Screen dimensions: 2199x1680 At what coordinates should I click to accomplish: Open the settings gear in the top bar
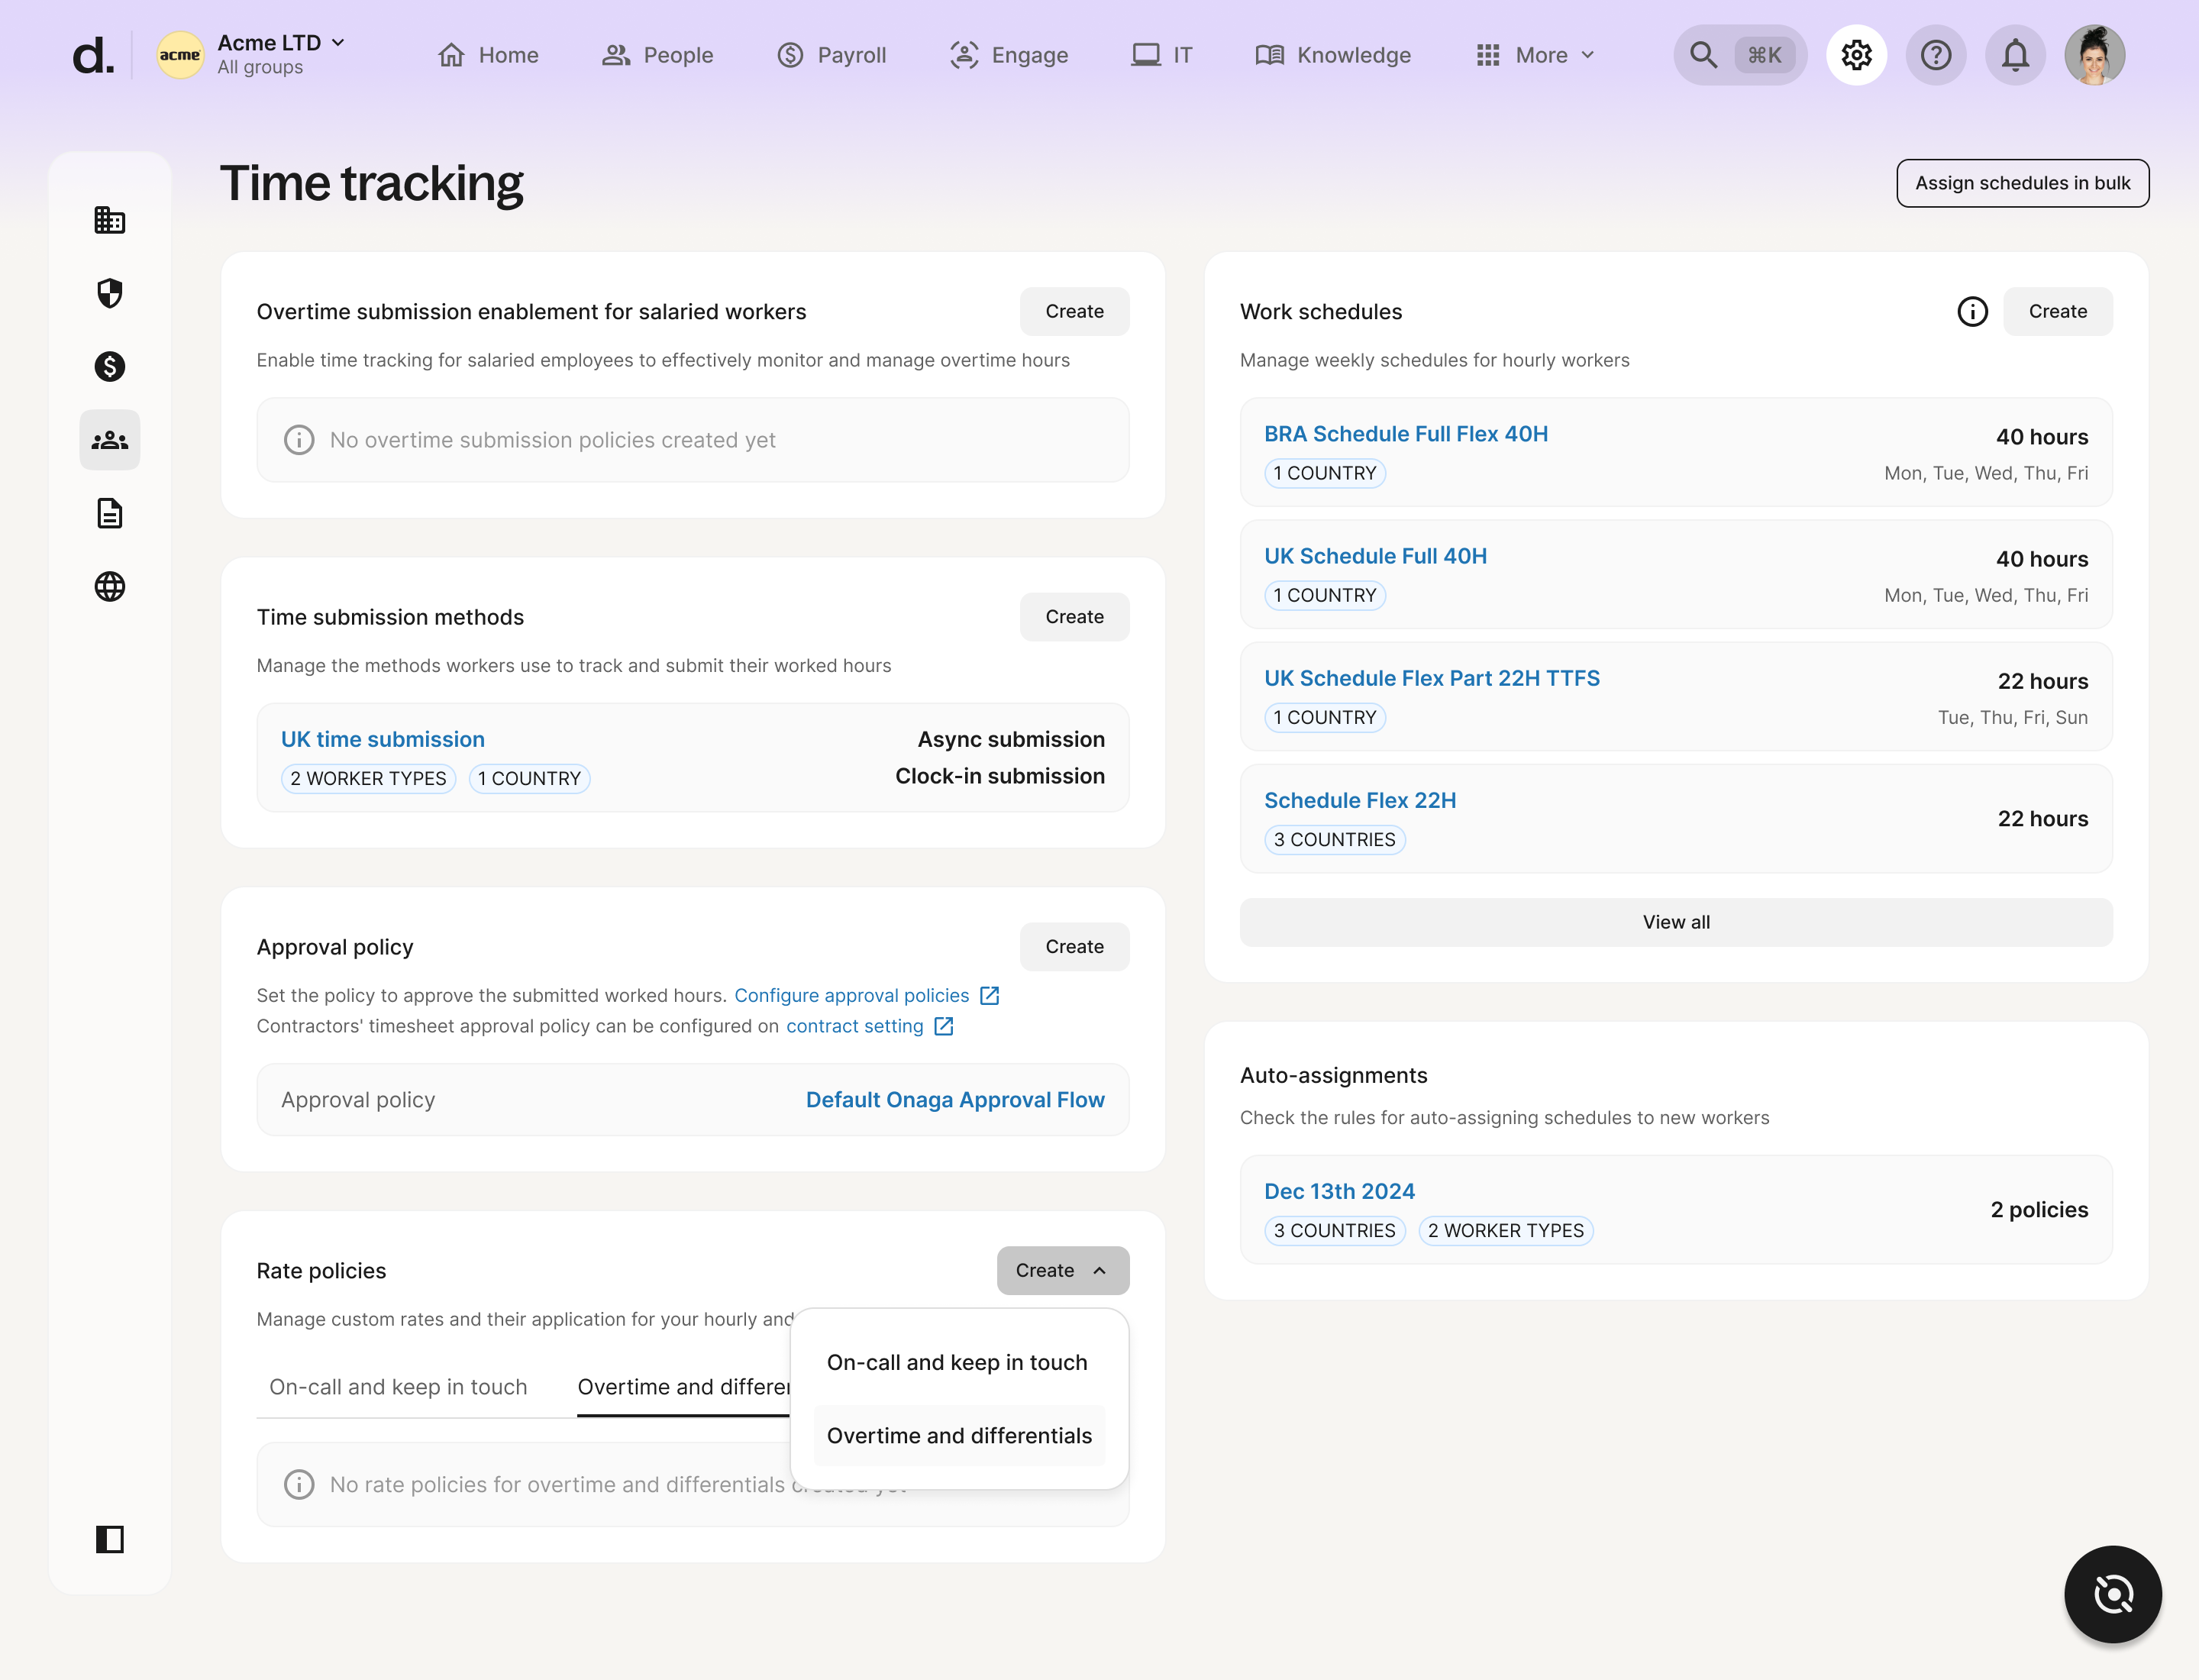(1855, 55)
